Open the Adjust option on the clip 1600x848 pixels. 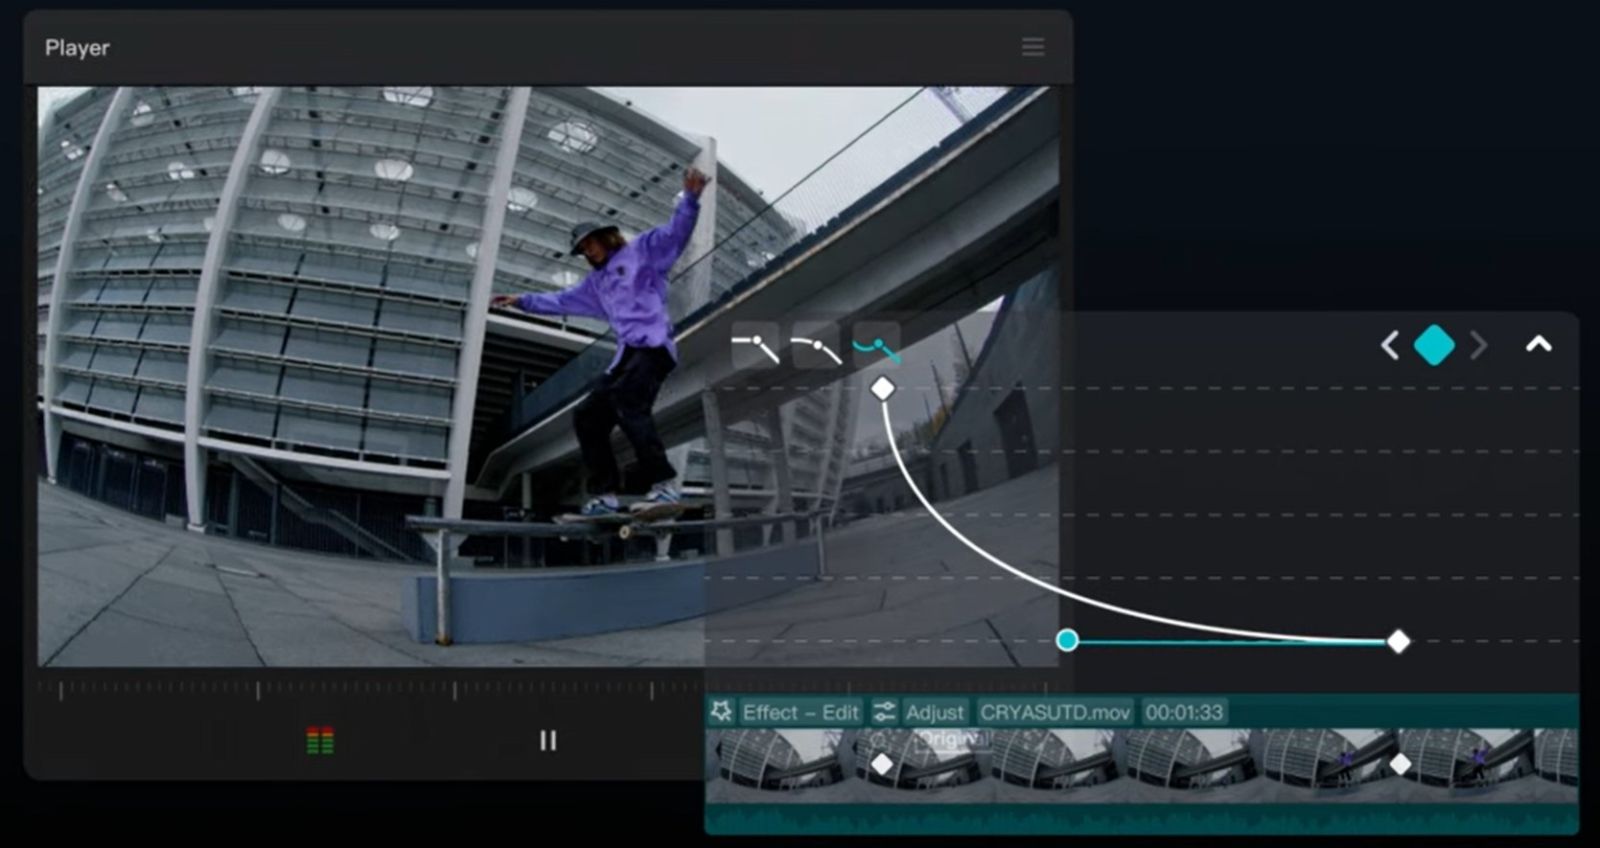click(934, 712)
